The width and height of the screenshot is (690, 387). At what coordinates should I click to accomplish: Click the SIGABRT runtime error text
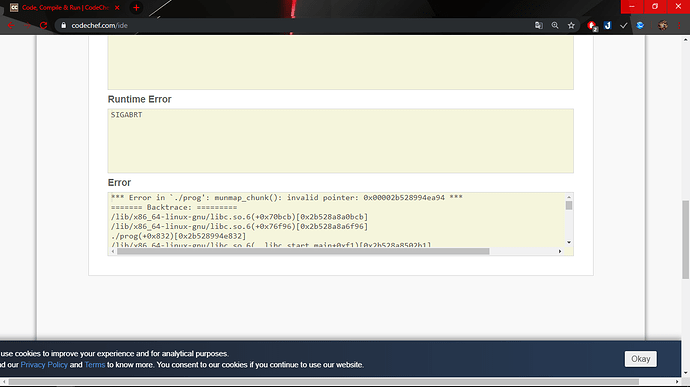(x=126, y=115)
